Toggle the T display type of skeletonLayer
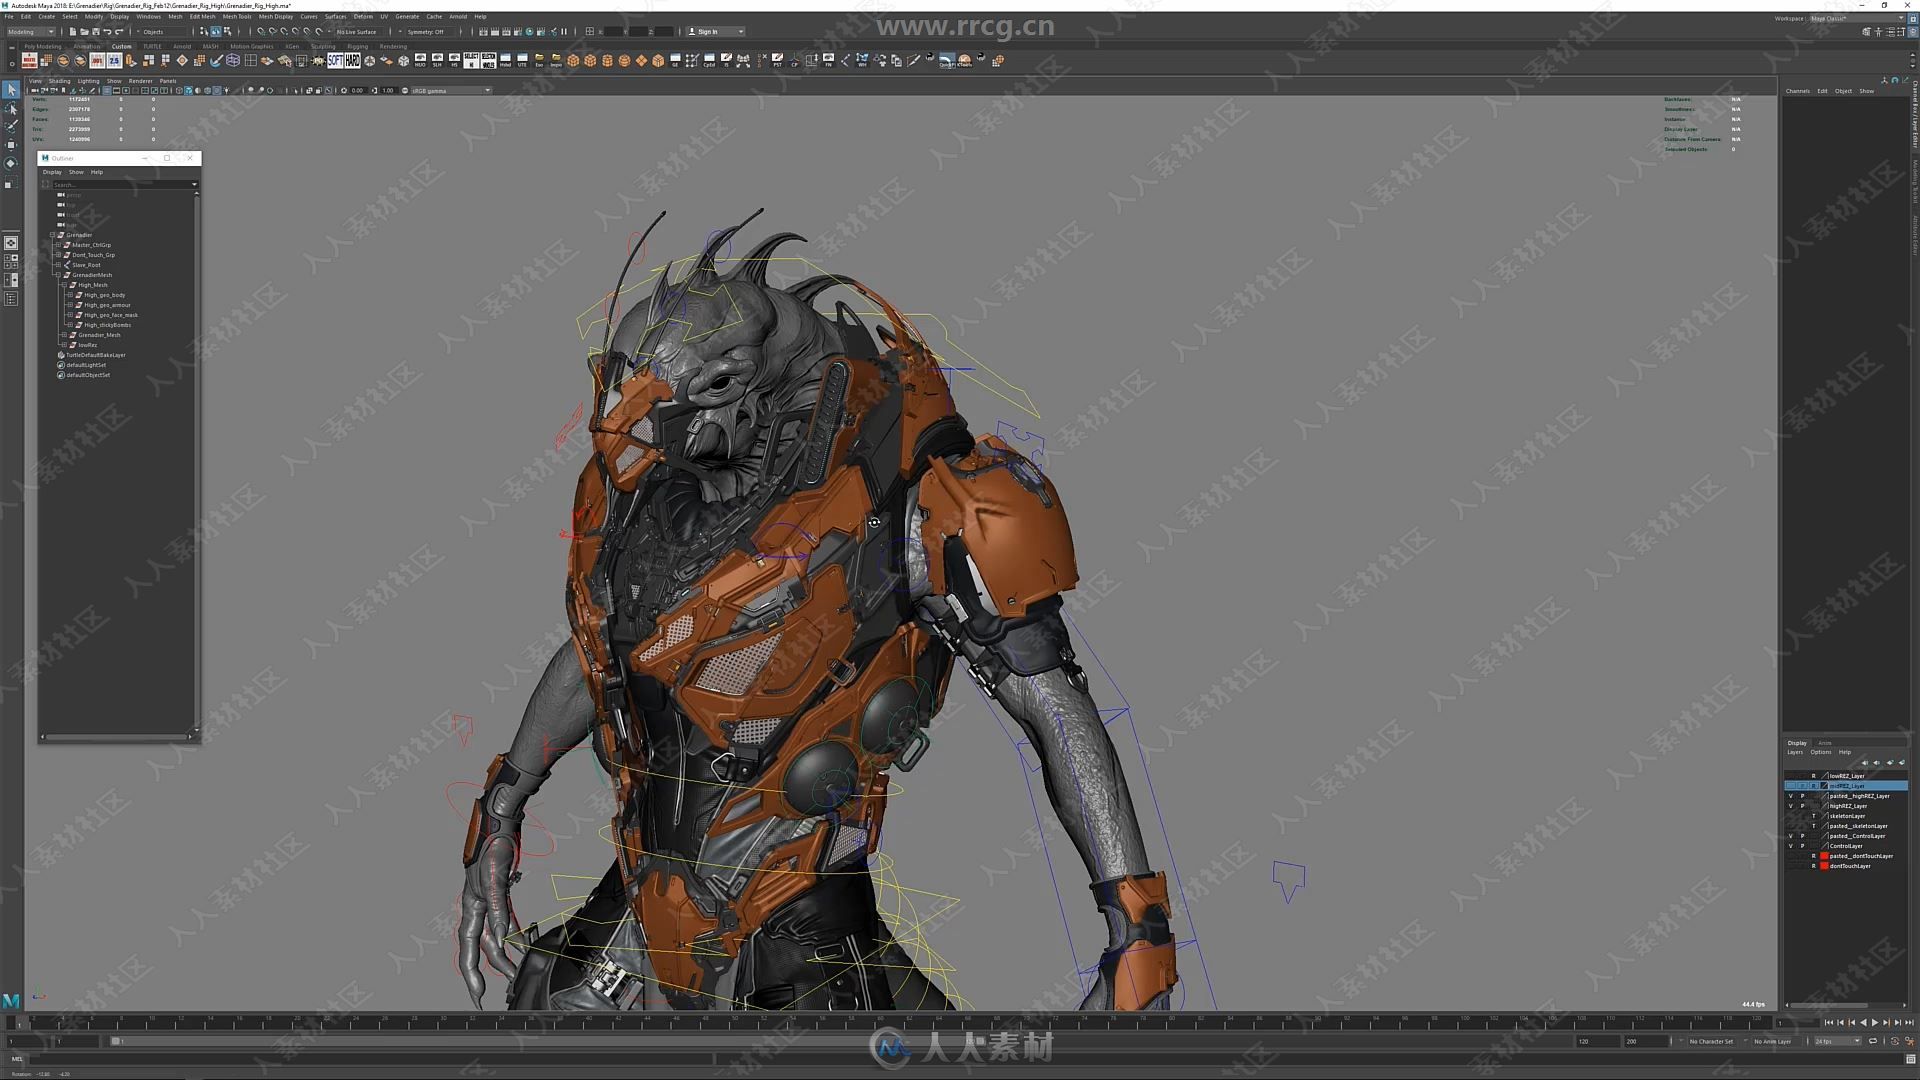Viewport: 1920px width, 1080px height. coord(1814,816)
